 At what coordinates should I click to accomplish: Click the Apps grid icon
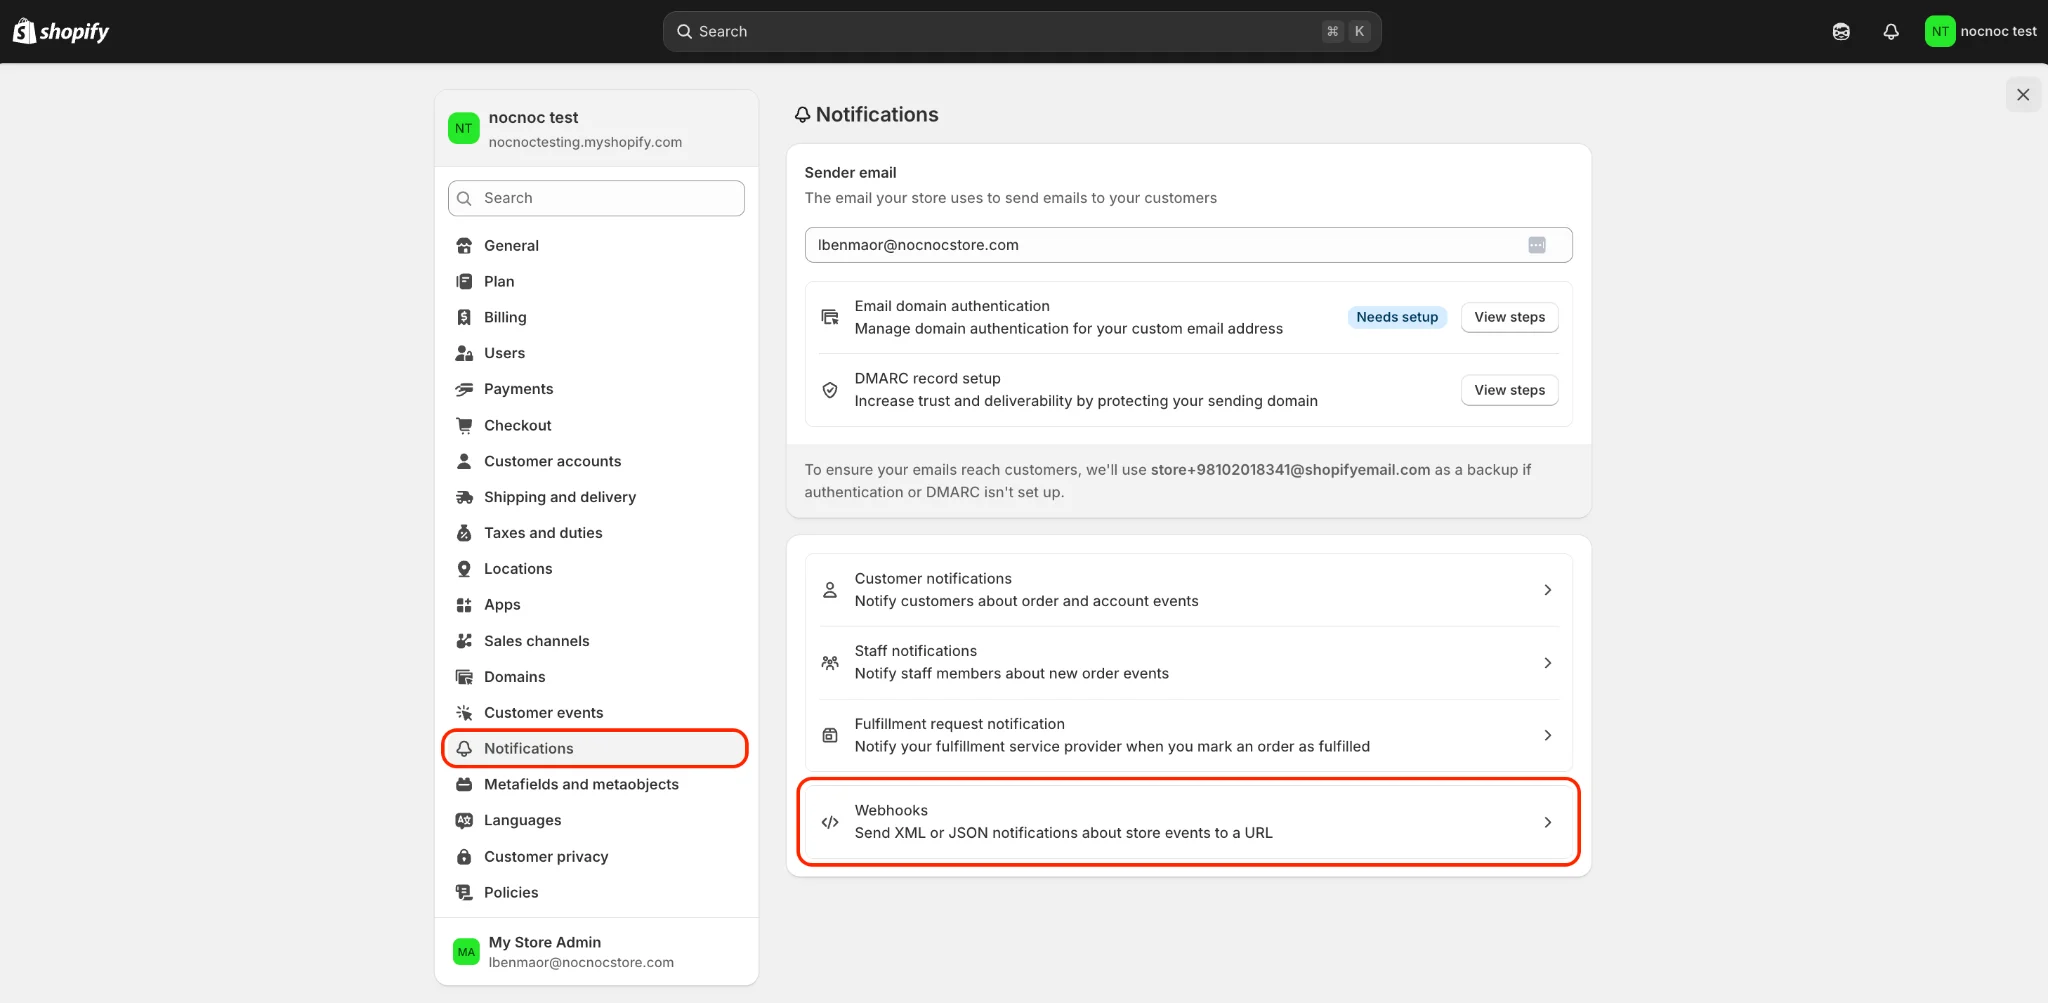(x=464, y=605)
